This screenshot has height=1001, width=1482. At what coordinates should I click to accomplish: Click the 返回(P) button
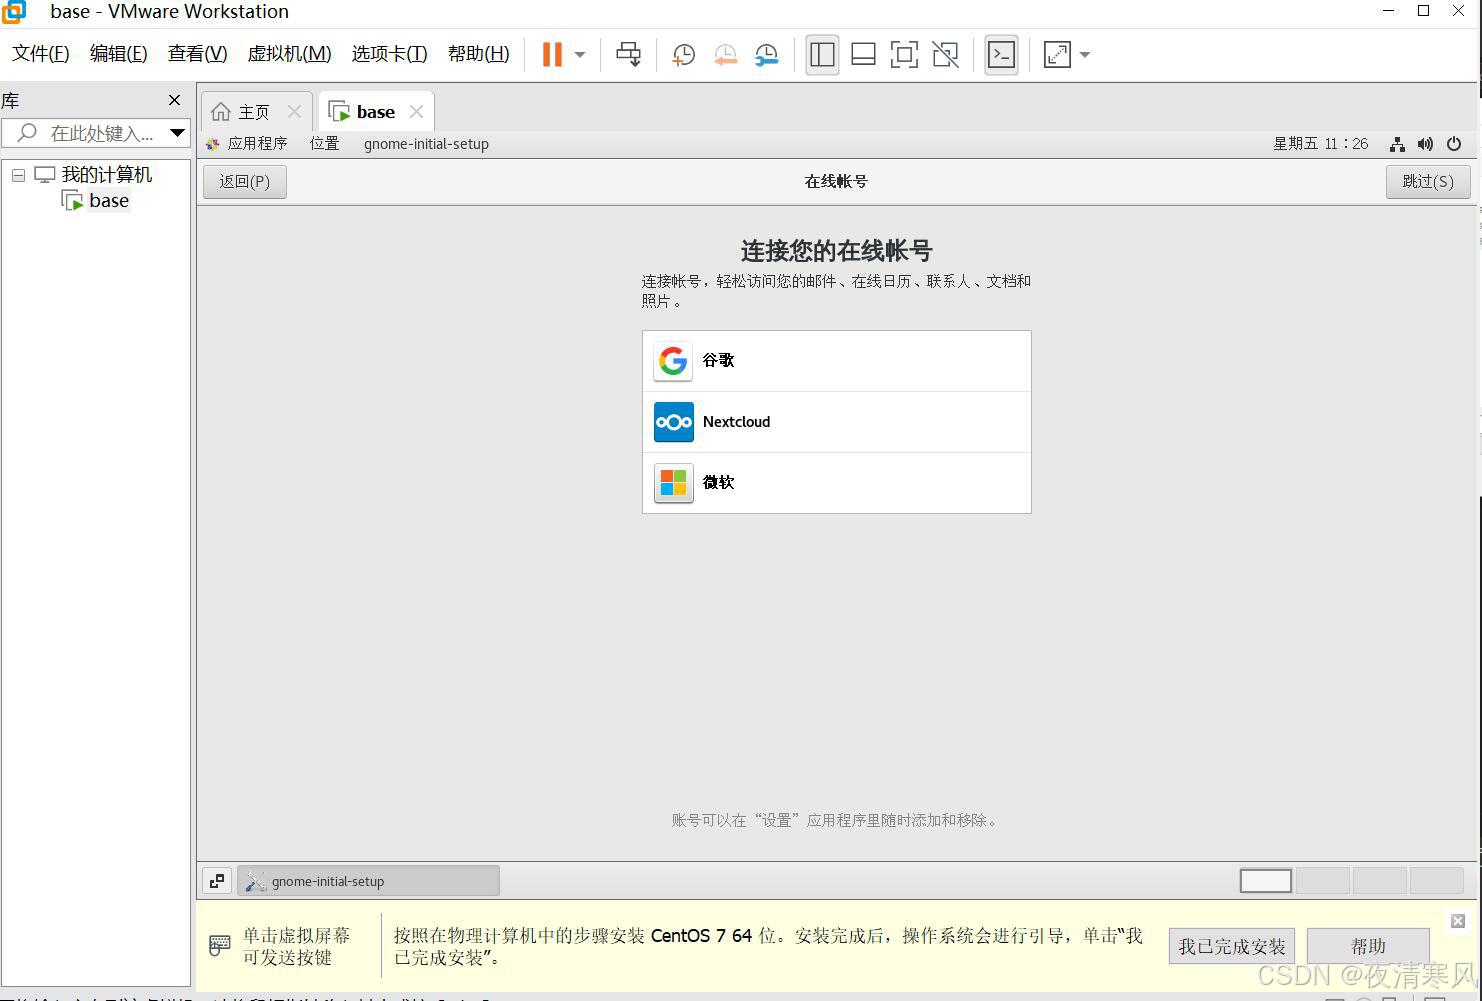click(x=245, y=182)
